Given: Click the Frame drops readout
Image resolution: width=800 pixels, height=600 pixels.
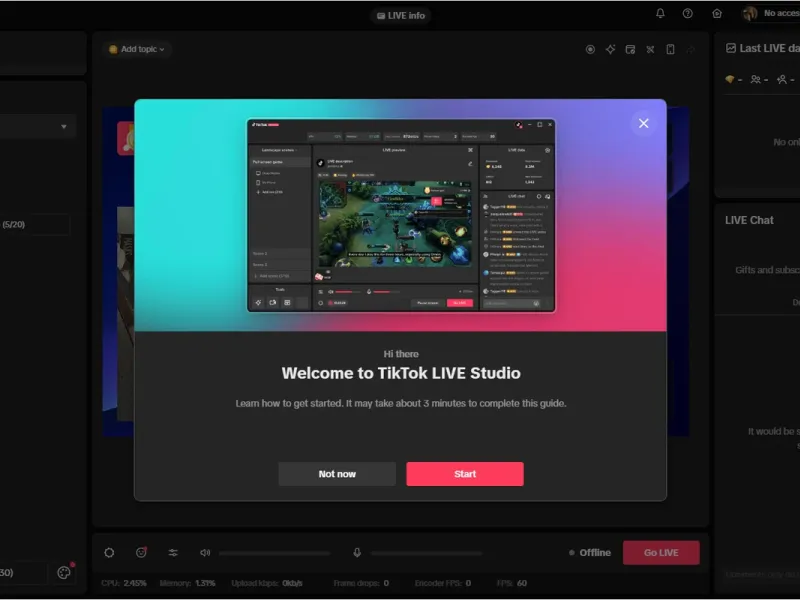Looking at the screenshot, I should (361, 583).
